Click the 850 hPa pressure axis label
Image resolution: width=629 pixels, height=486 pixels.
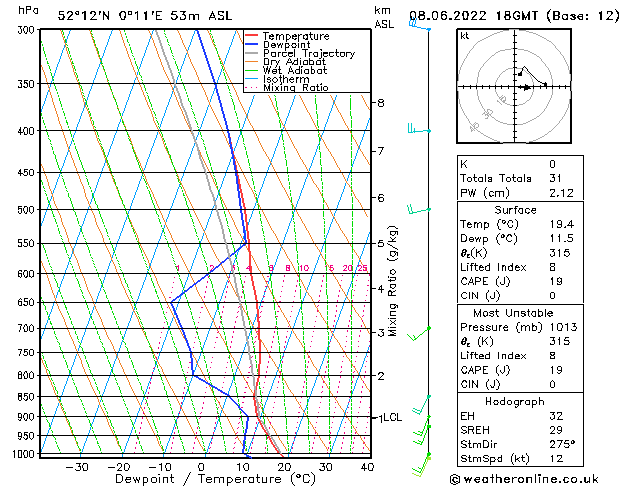point(26,397)
